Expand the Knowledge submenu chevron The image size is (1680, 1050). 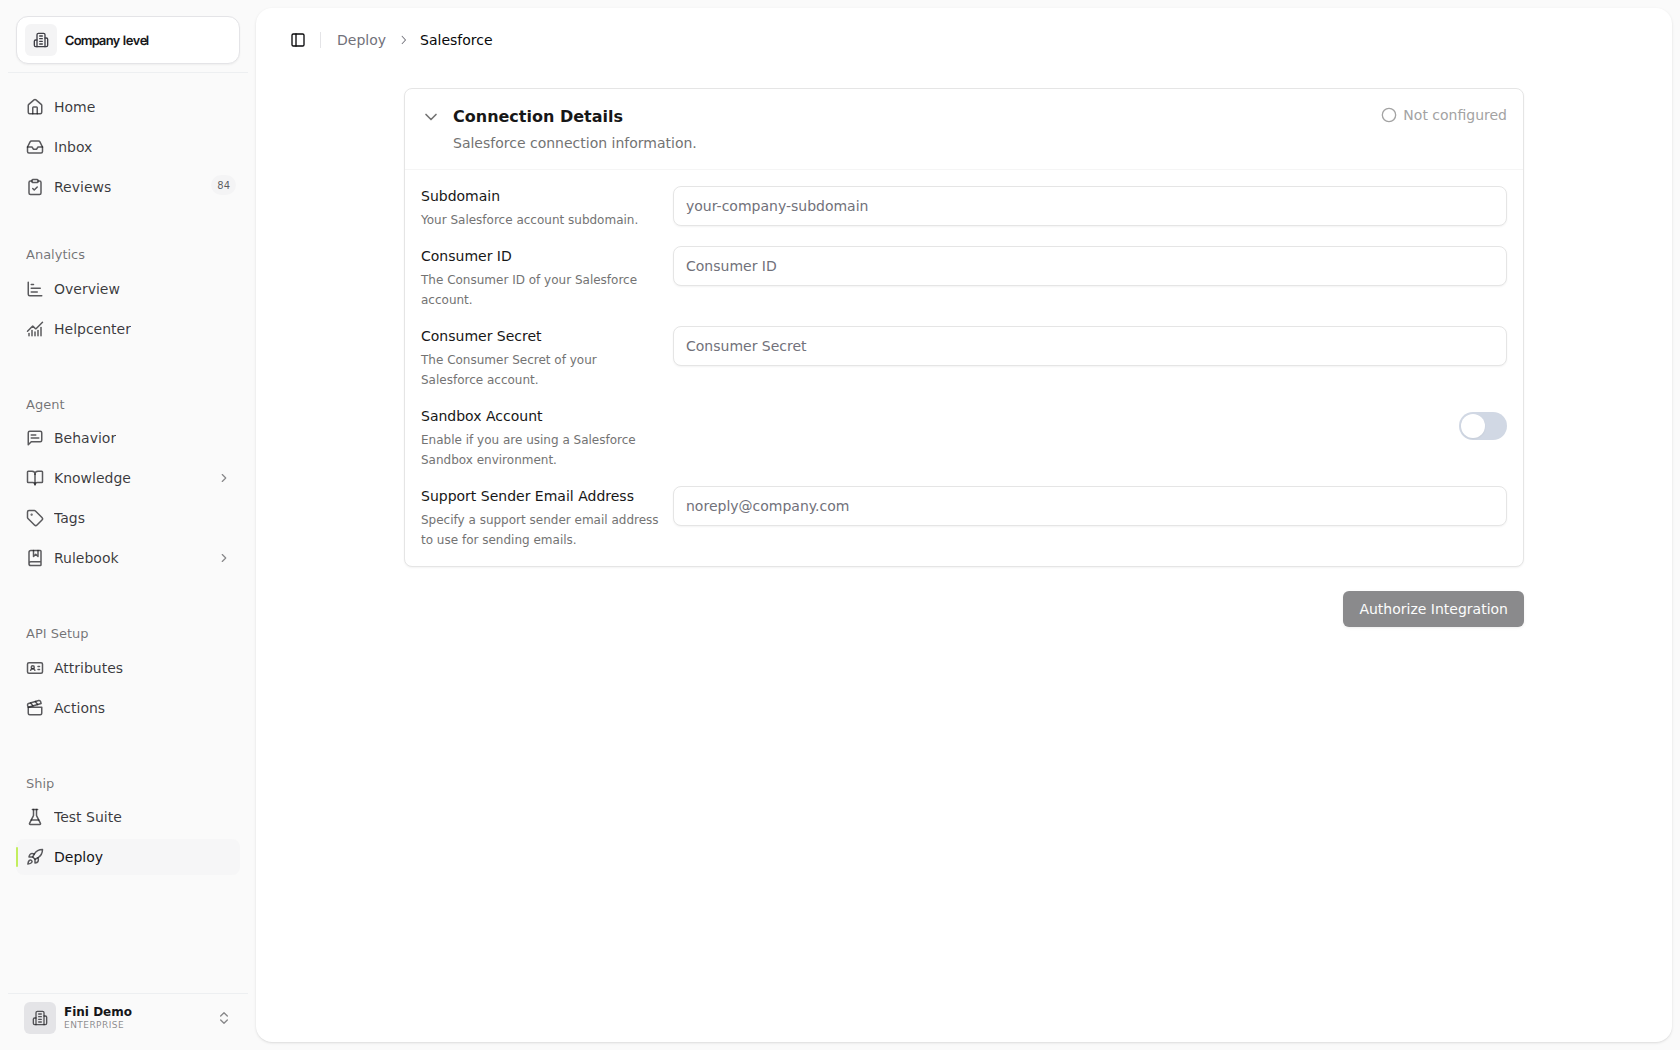224,478
